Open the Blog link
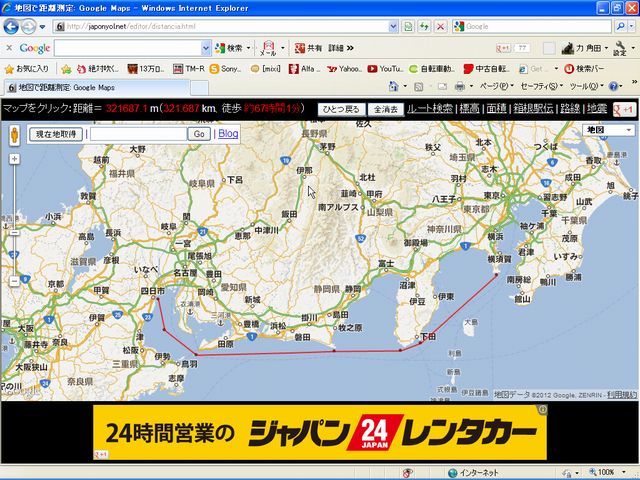Viewport: 640px width, 480px height. (x=228, y=133)
